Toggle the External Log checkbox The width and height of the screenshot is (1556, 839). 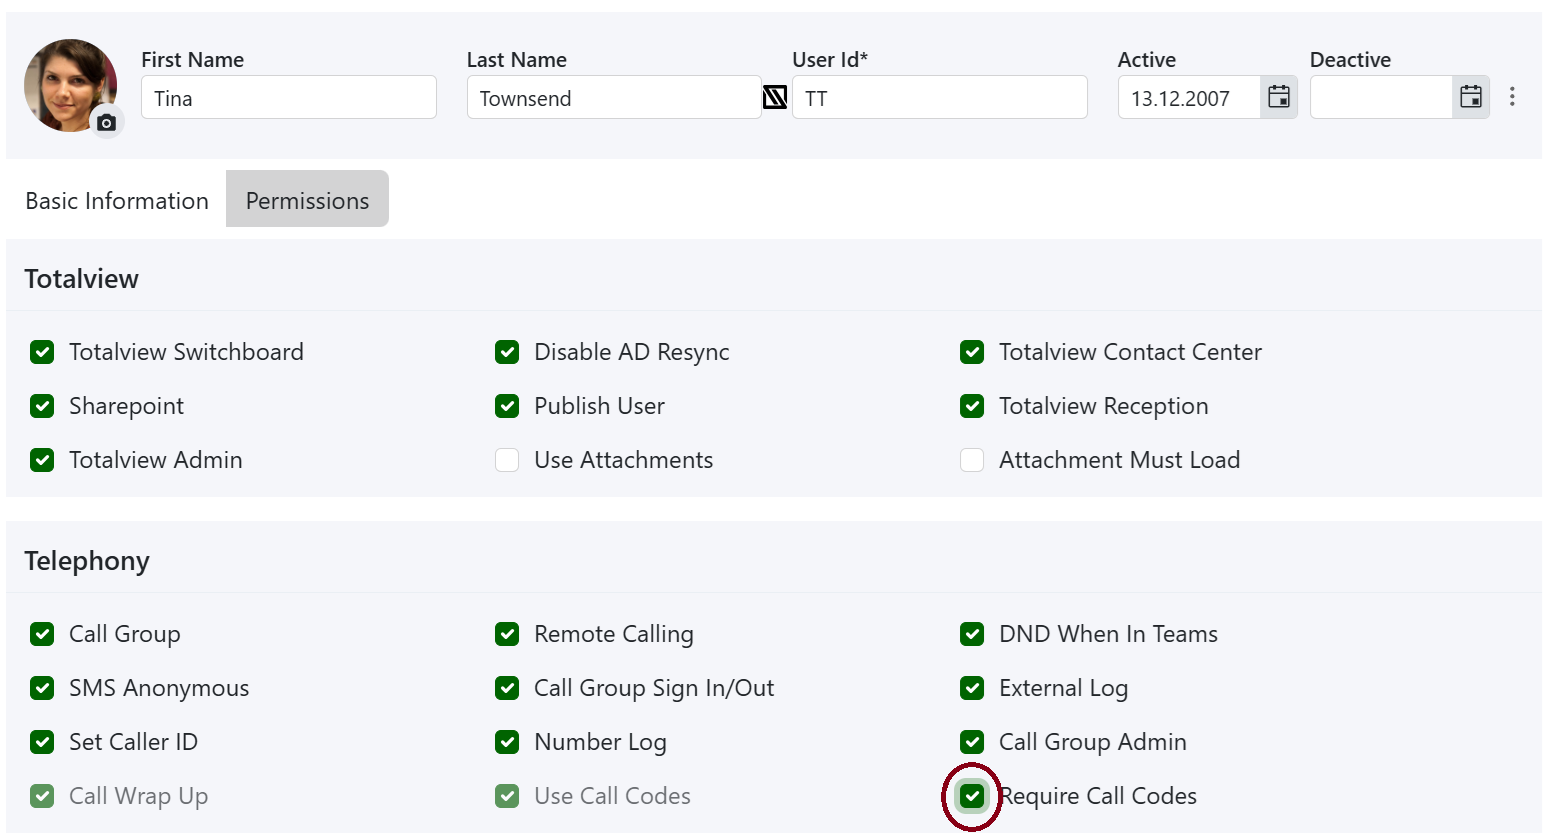(x=972, y=688)
